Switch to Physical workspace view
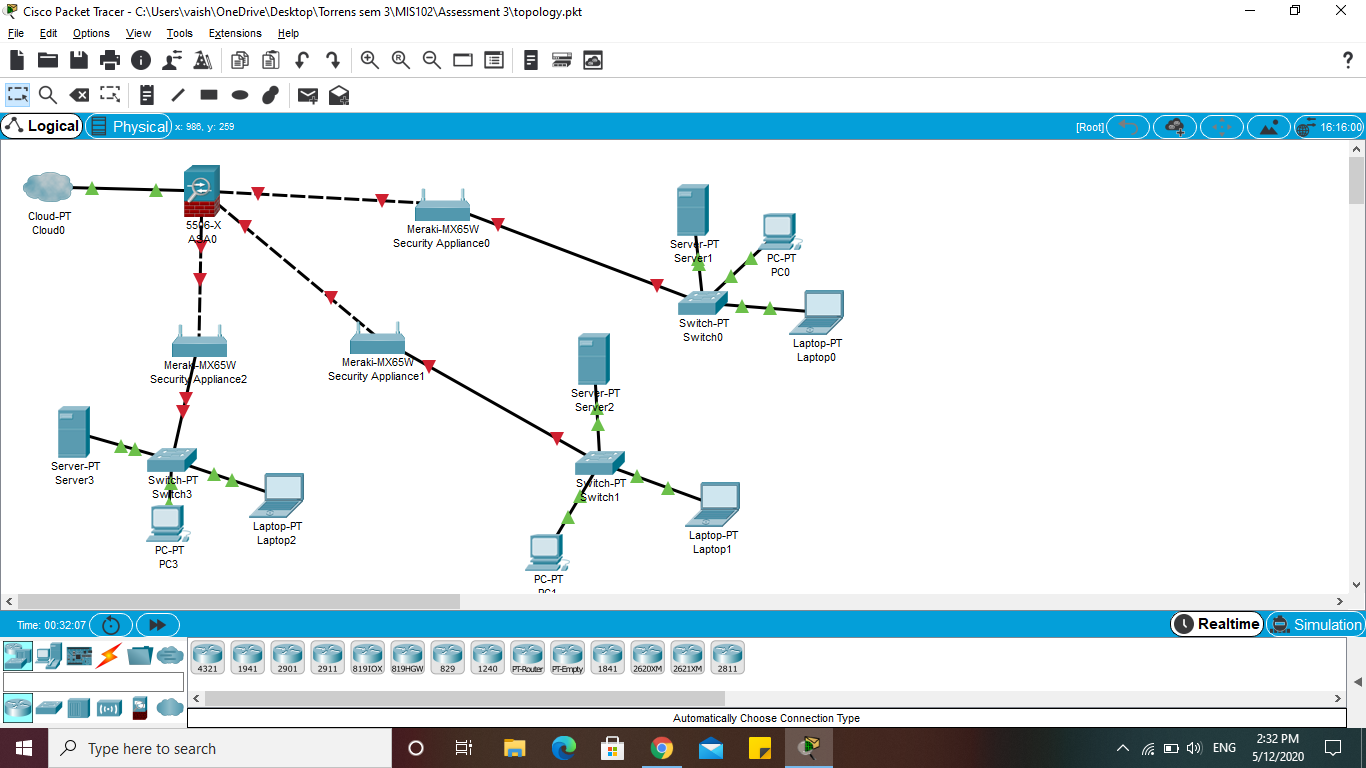Screen dimensions: 1366x768 [x=129, y=126]
